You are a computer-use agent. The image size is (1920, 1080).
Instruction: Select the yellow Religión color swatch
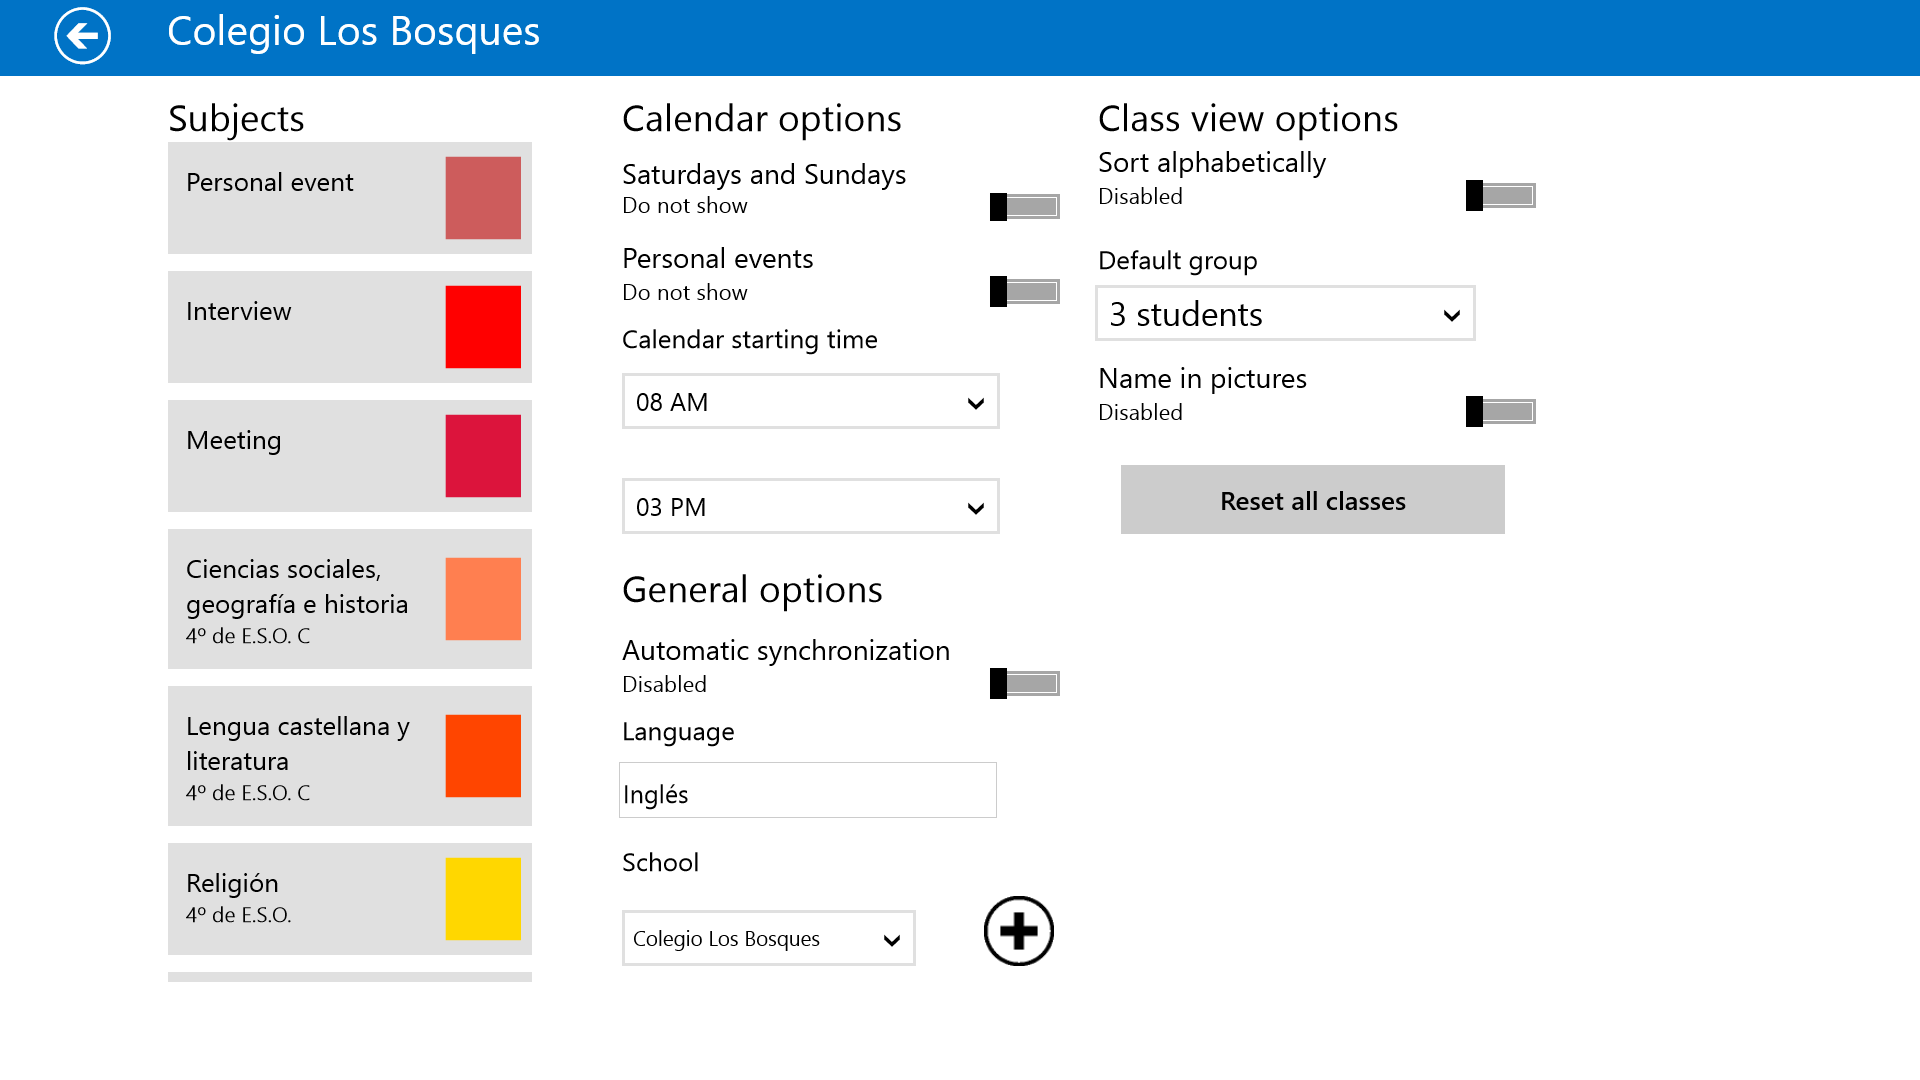(x=483, y=899)
